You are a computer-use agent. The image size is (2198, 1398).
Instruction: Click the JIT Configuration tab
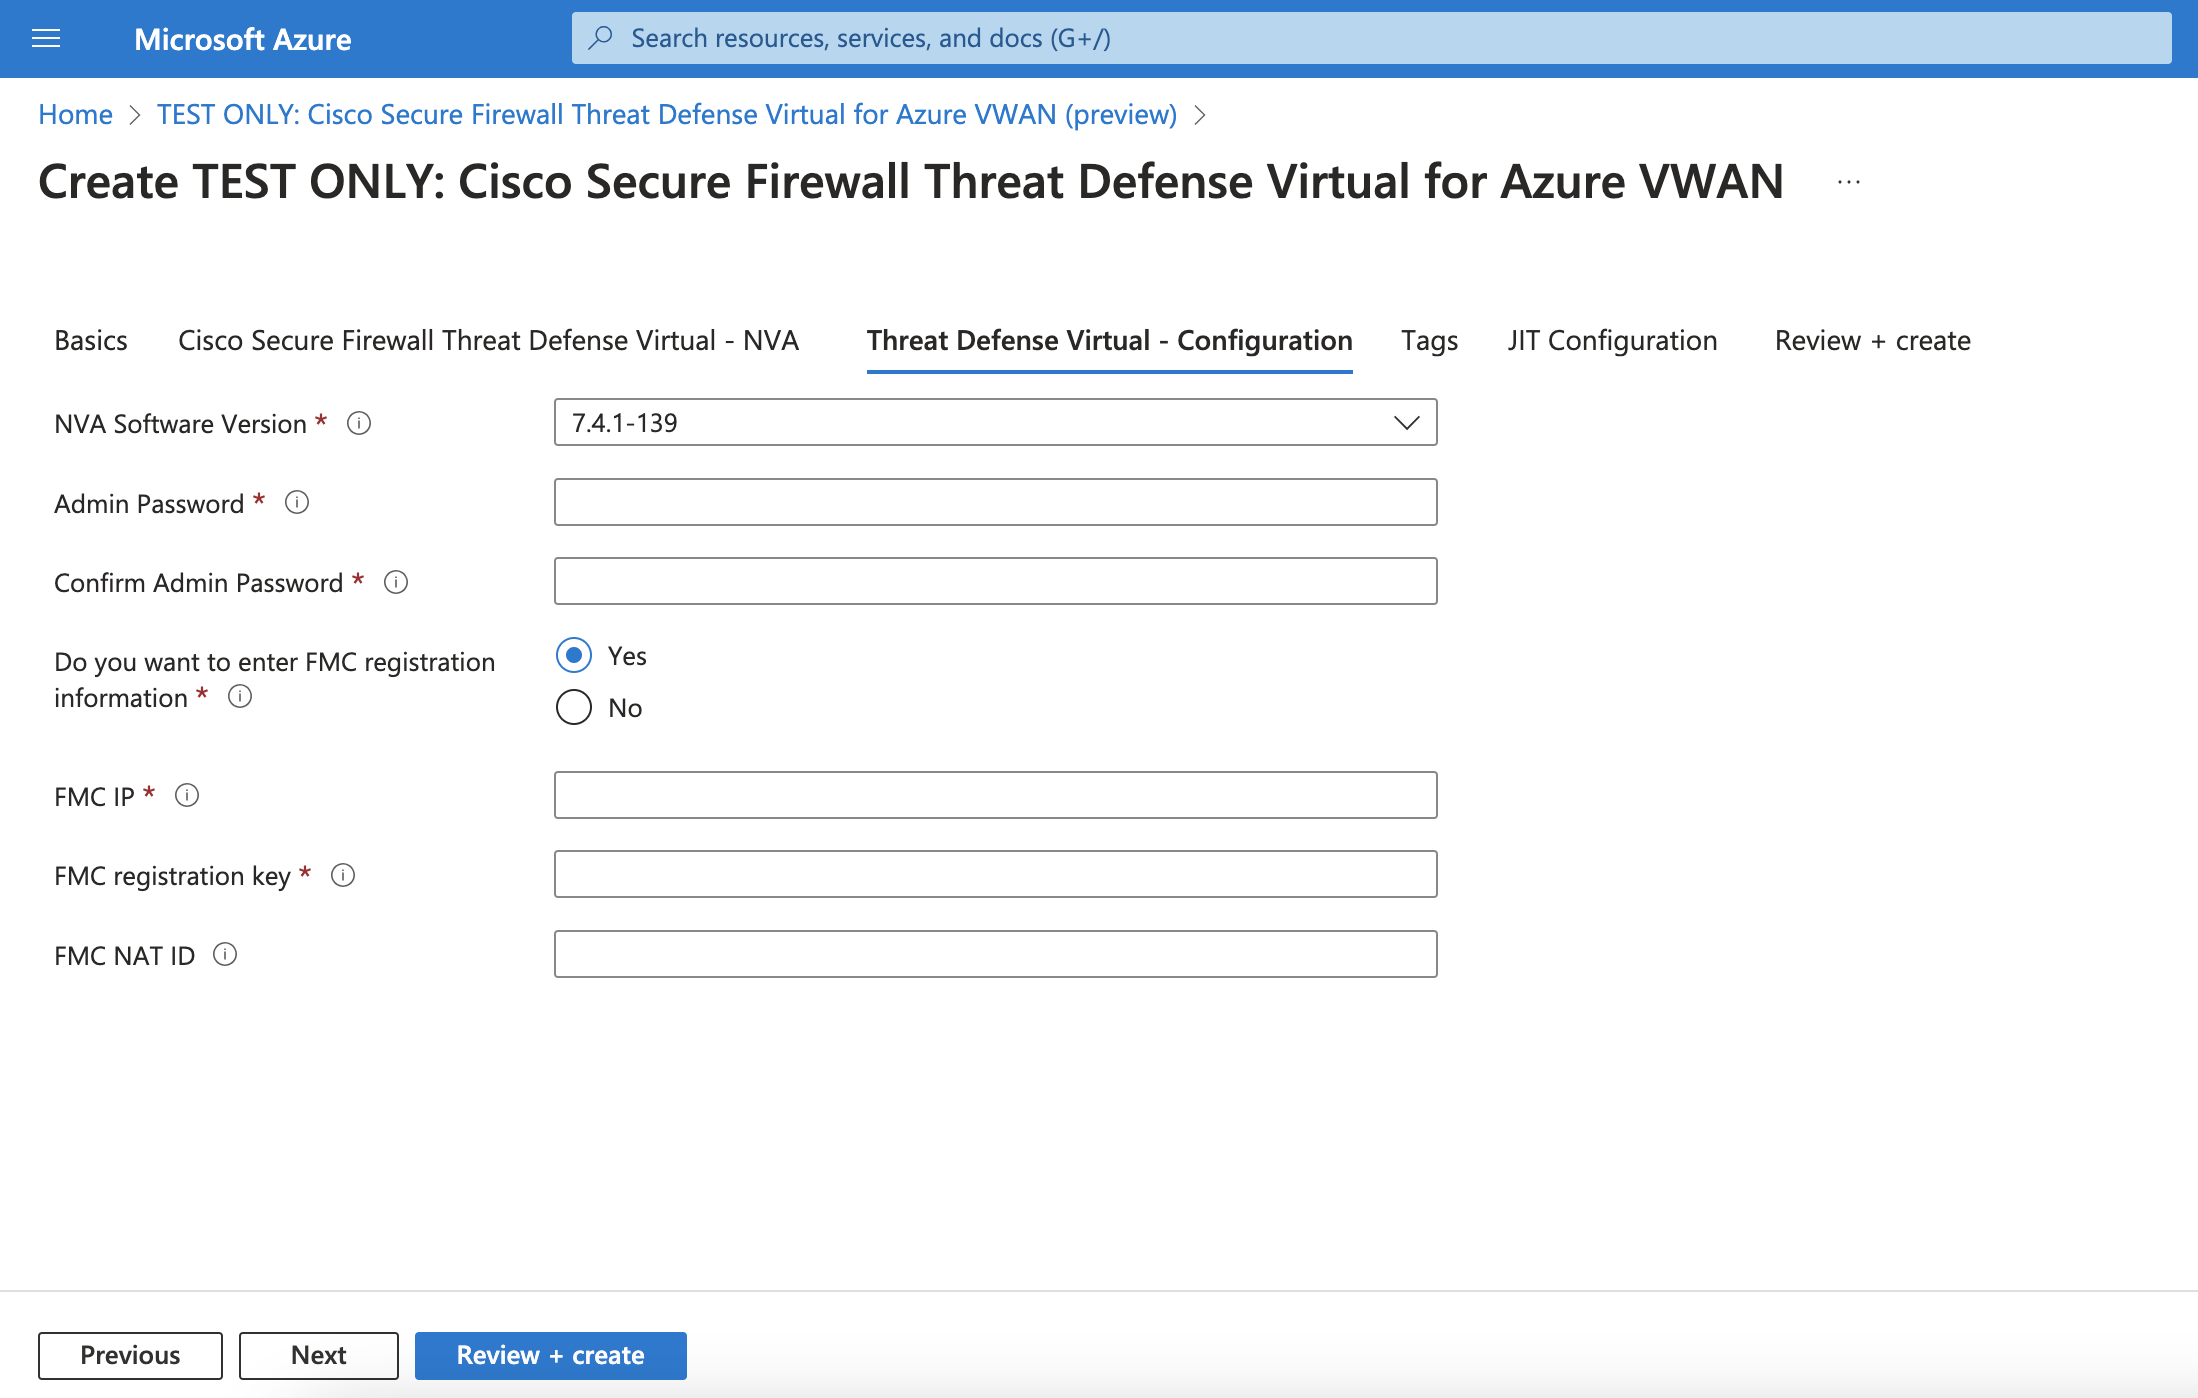1608,338
